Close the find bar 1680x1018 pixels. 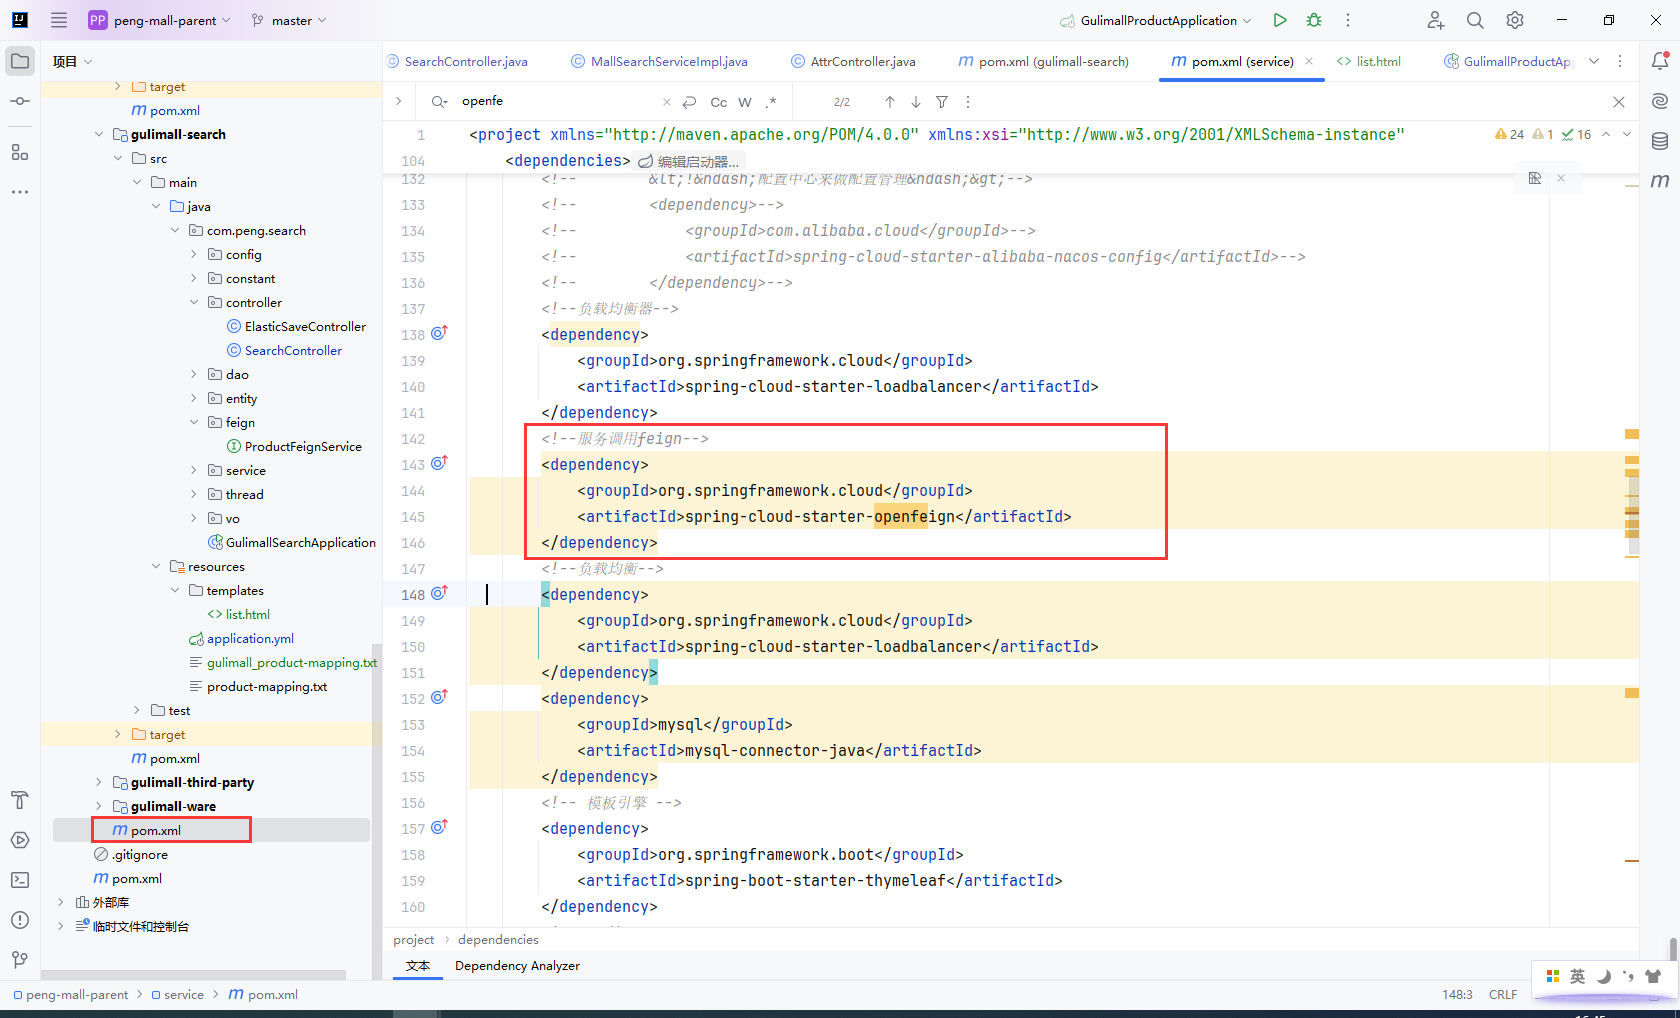click(1619, 102)
